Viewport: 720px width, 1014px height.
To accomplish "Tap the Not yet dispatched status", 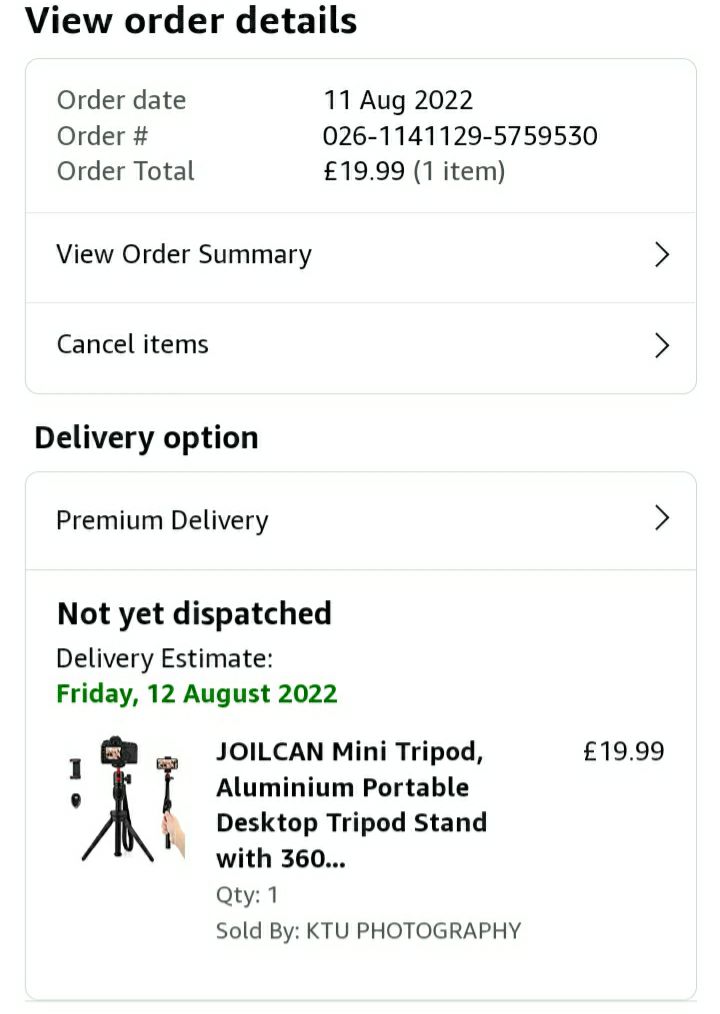I will coord(194,614).
